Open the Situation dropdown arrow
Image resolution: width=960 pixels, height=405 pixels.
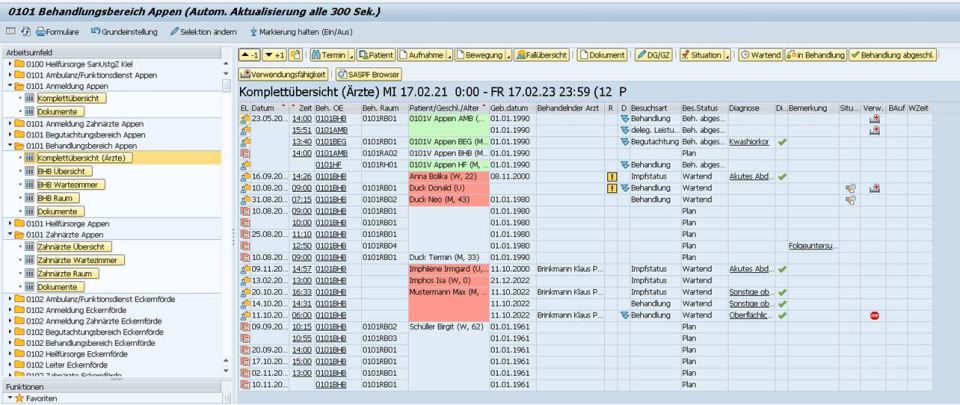[x=727, y=54]
